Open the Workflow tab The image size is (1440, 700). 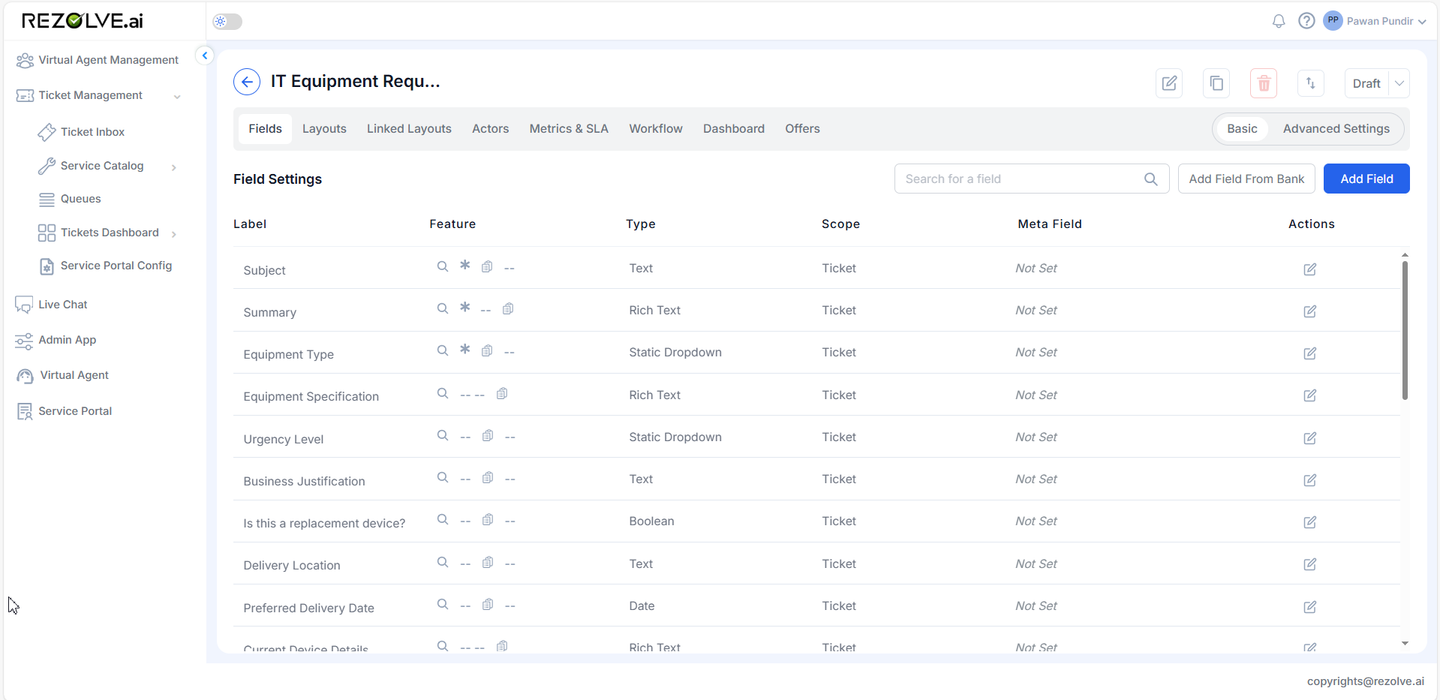click(x=656, y=128)
